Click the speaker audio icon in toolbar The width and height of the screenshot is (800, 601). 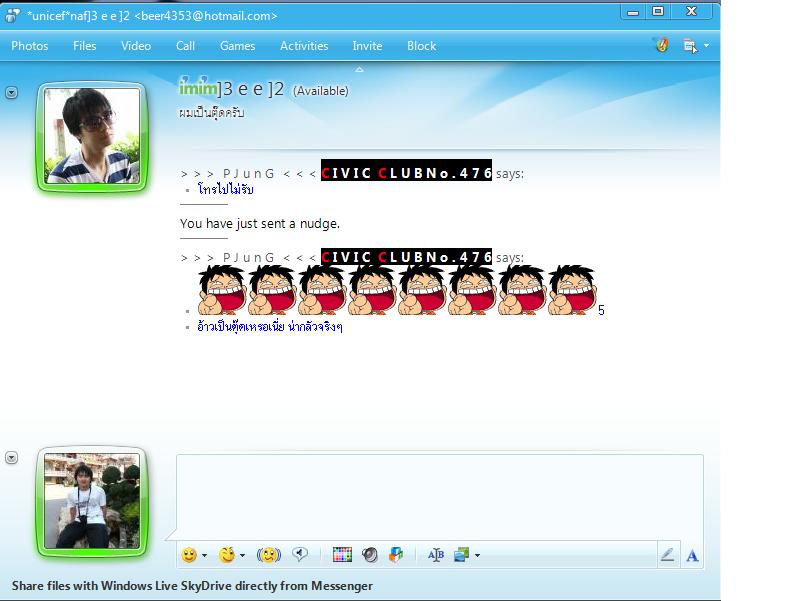click(370, 555)
